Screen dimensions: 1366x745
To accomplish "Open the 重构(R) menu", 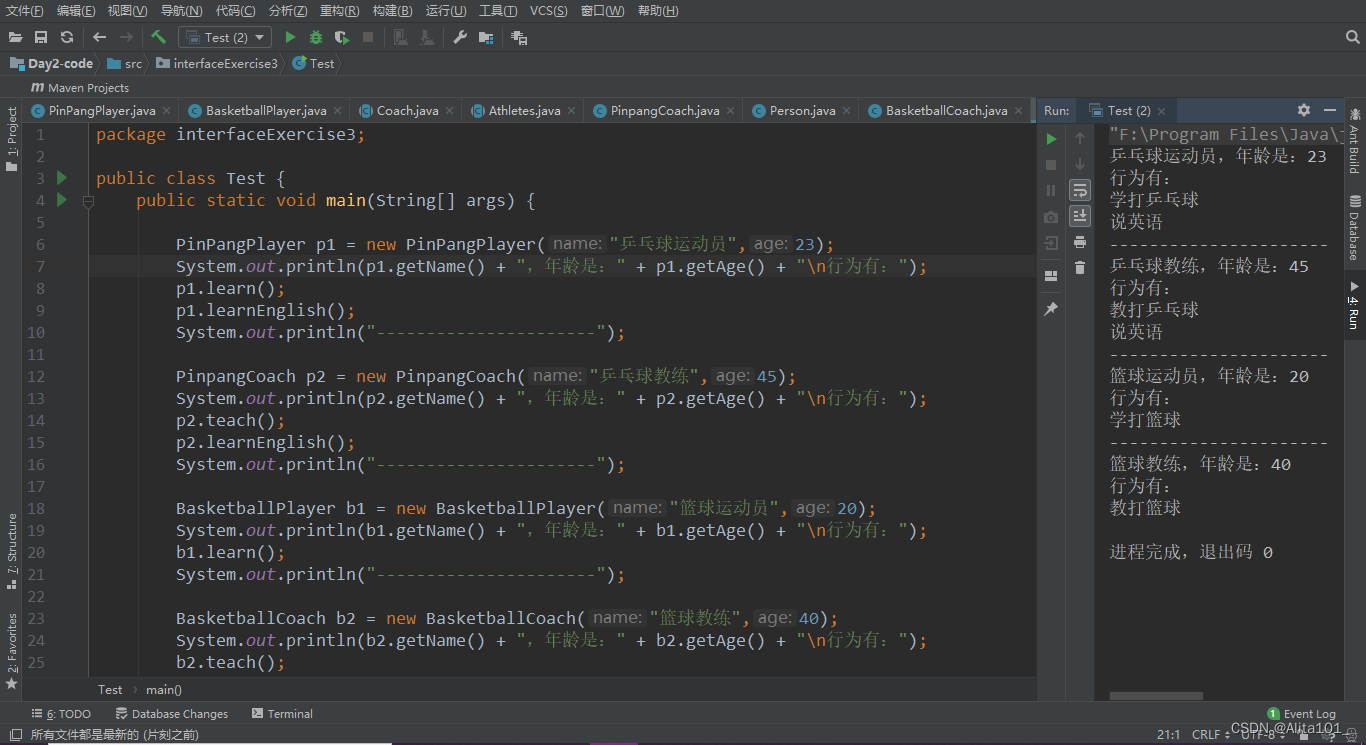I will 340,11.
